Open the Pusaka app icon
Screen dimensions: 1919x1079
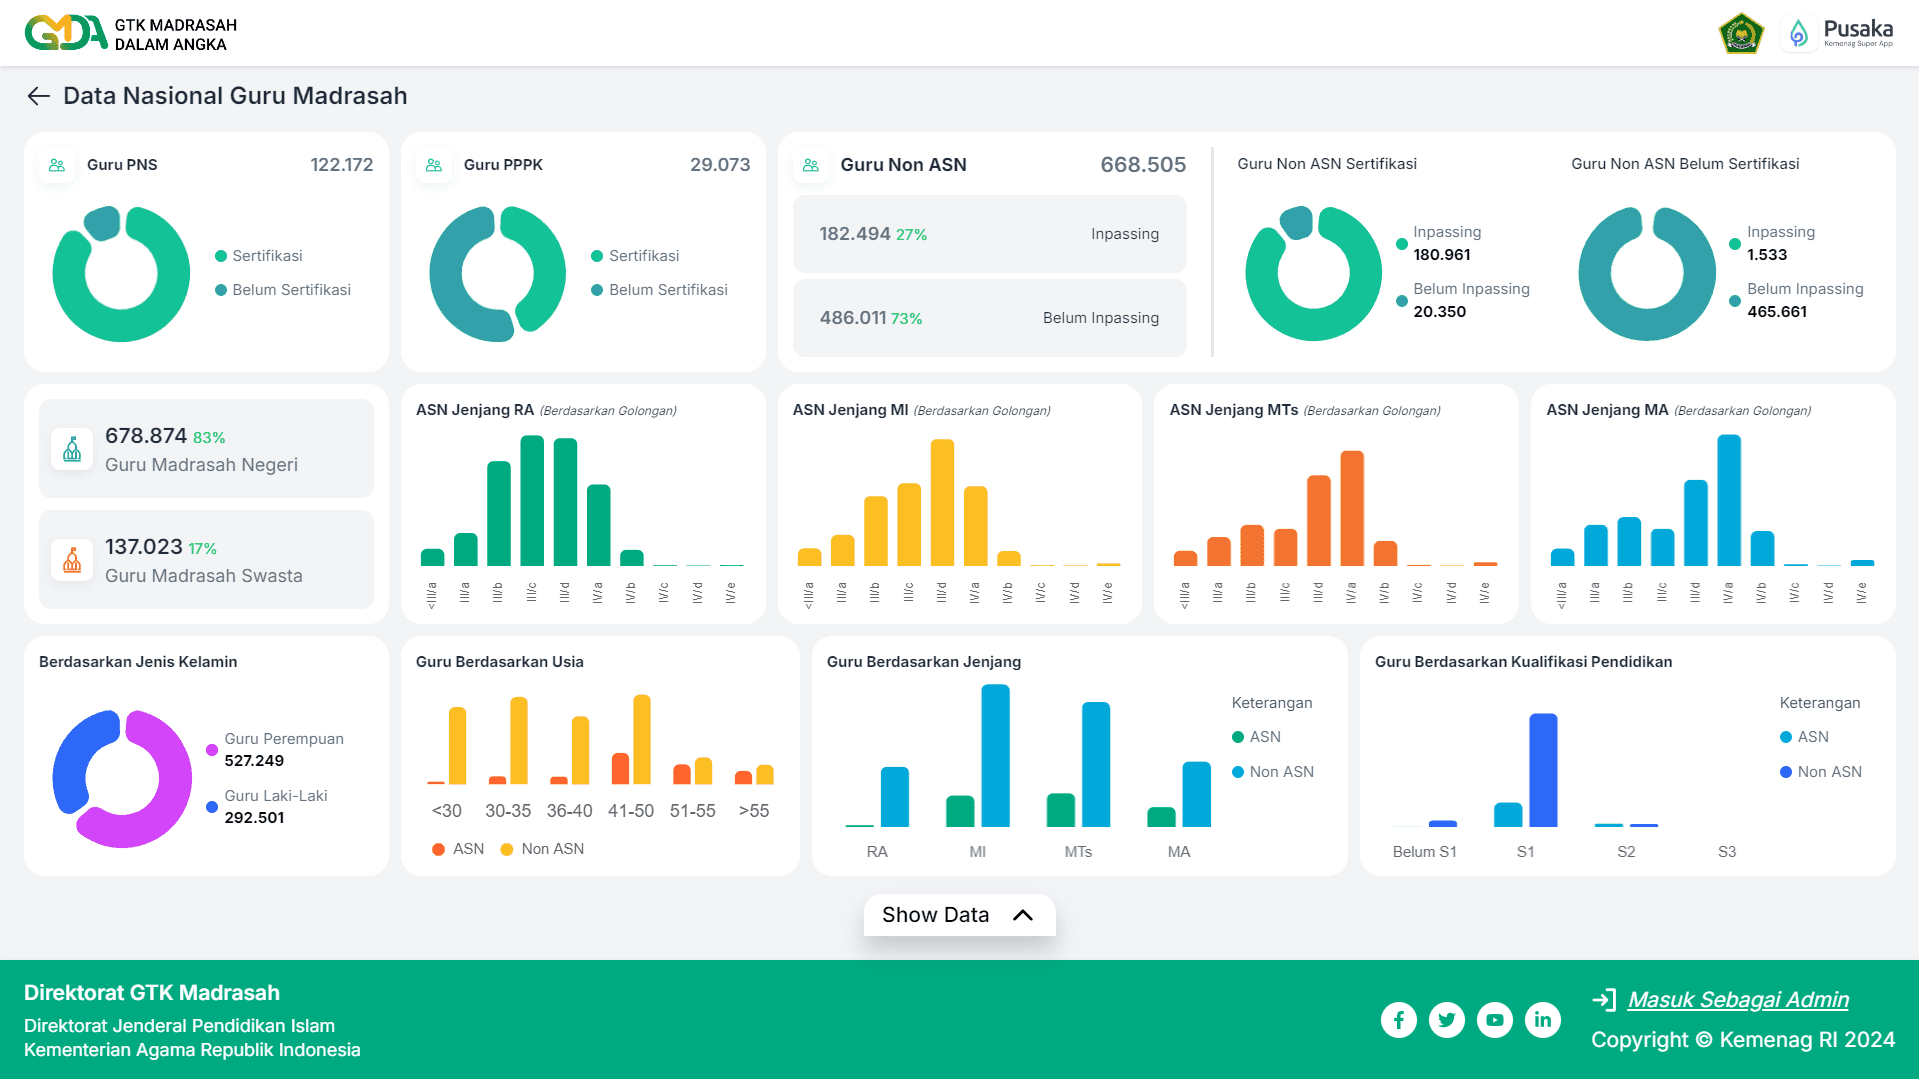click(1799, 32)
